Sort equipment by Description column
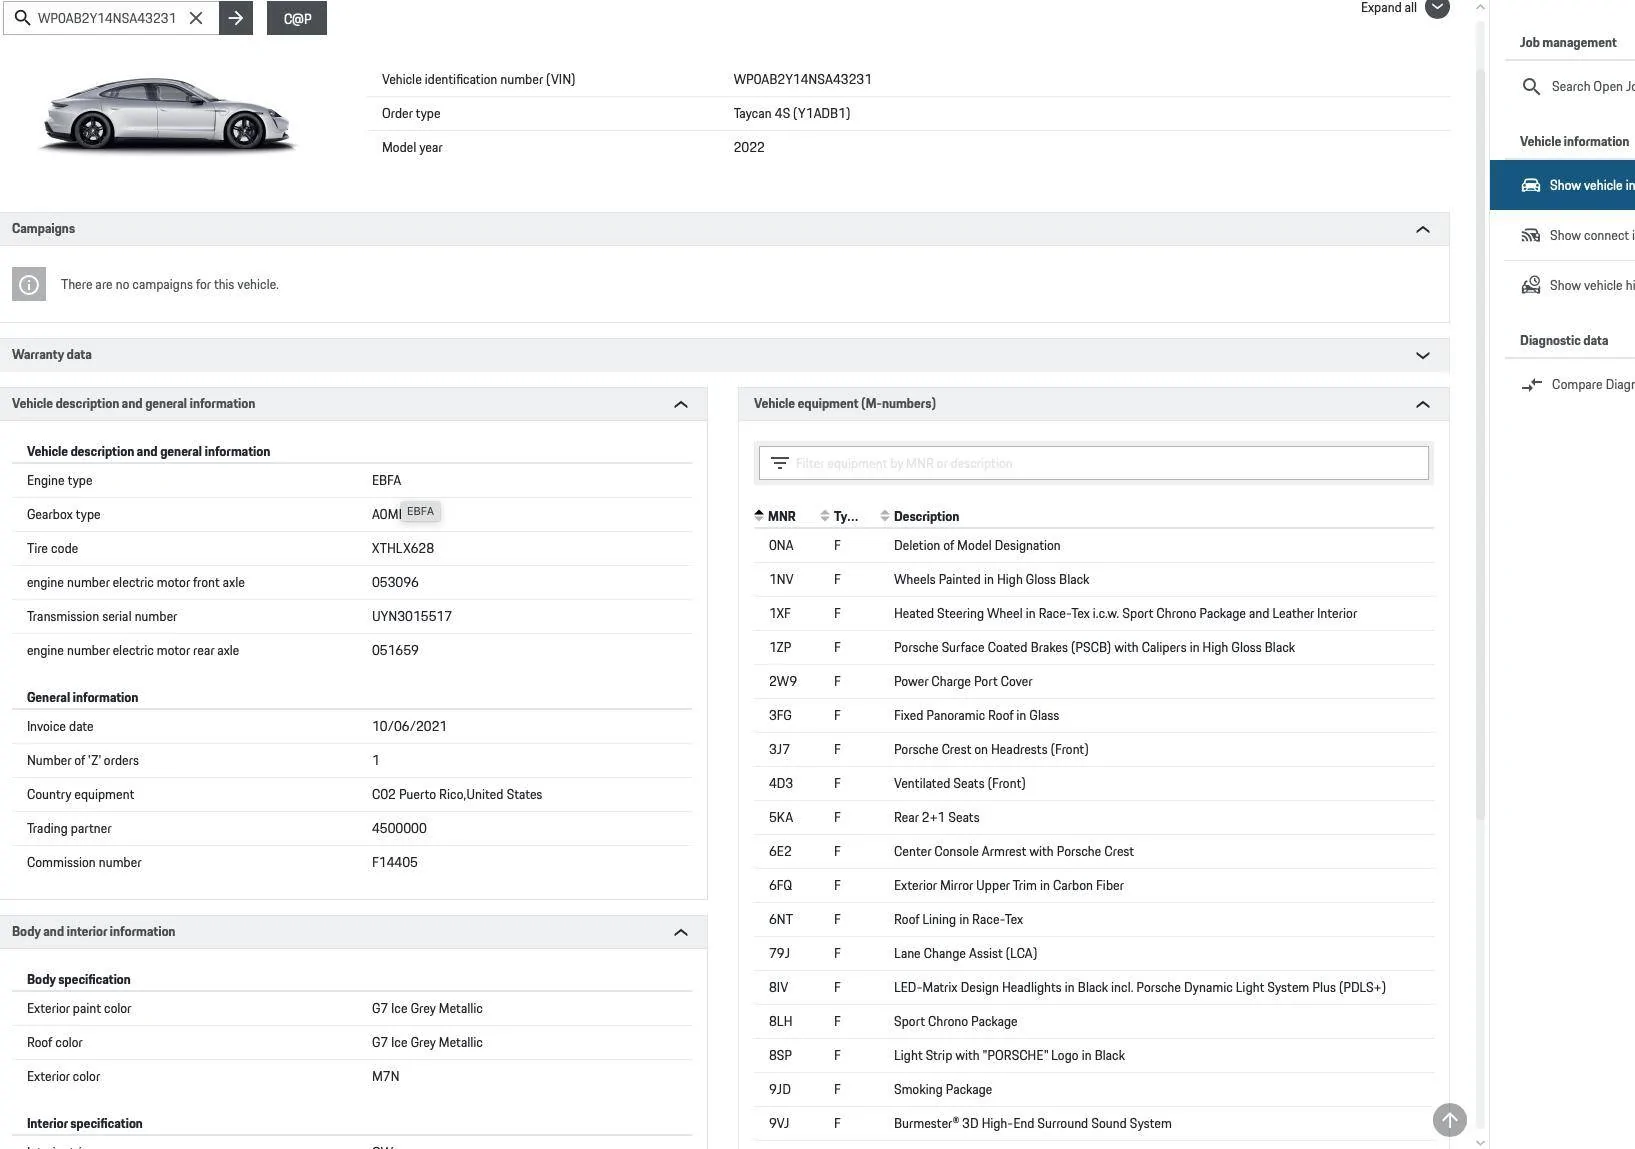The width and height of the screenshot is (1635, 1149). click(x=919, y=516)
